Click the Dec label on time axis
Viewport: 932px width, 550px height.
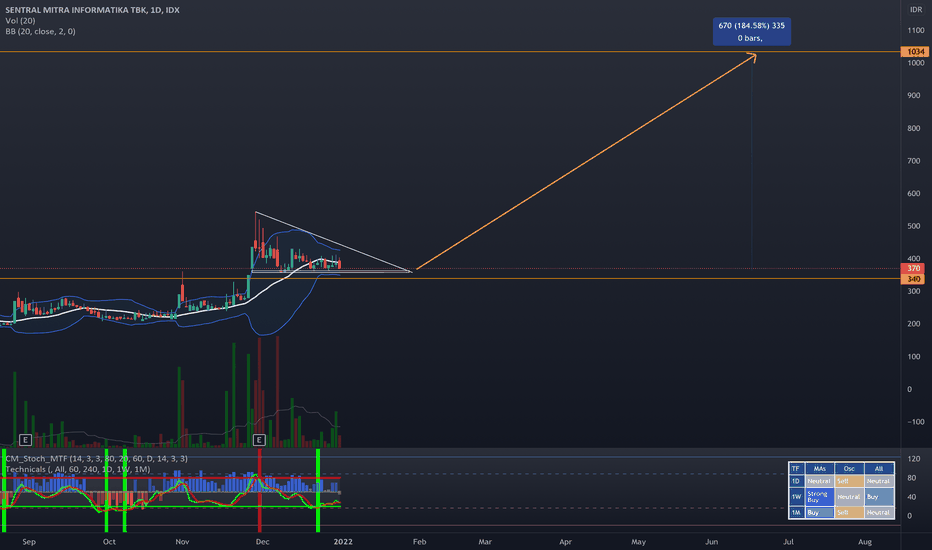tap(262, 542)
